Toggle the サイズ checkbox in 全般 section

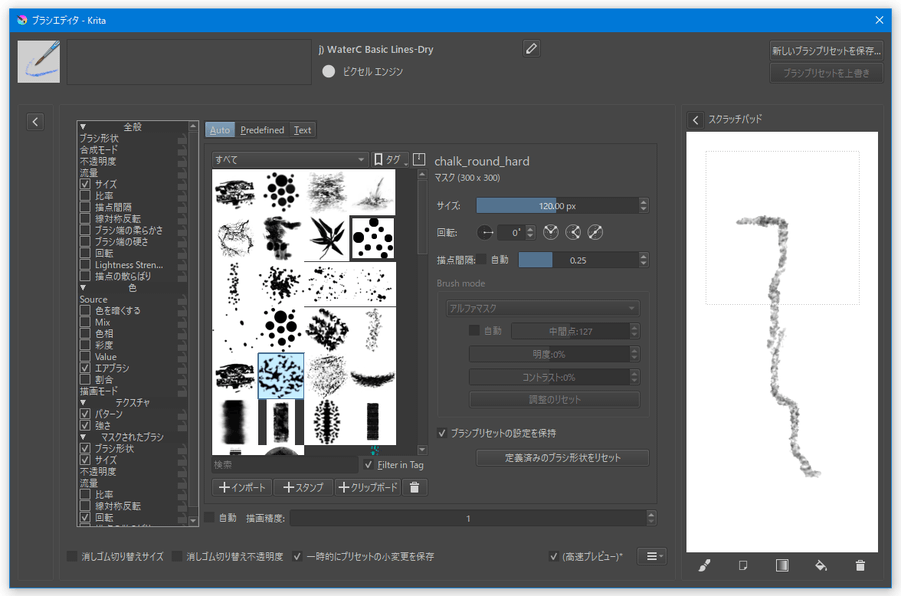click(85, 184)
